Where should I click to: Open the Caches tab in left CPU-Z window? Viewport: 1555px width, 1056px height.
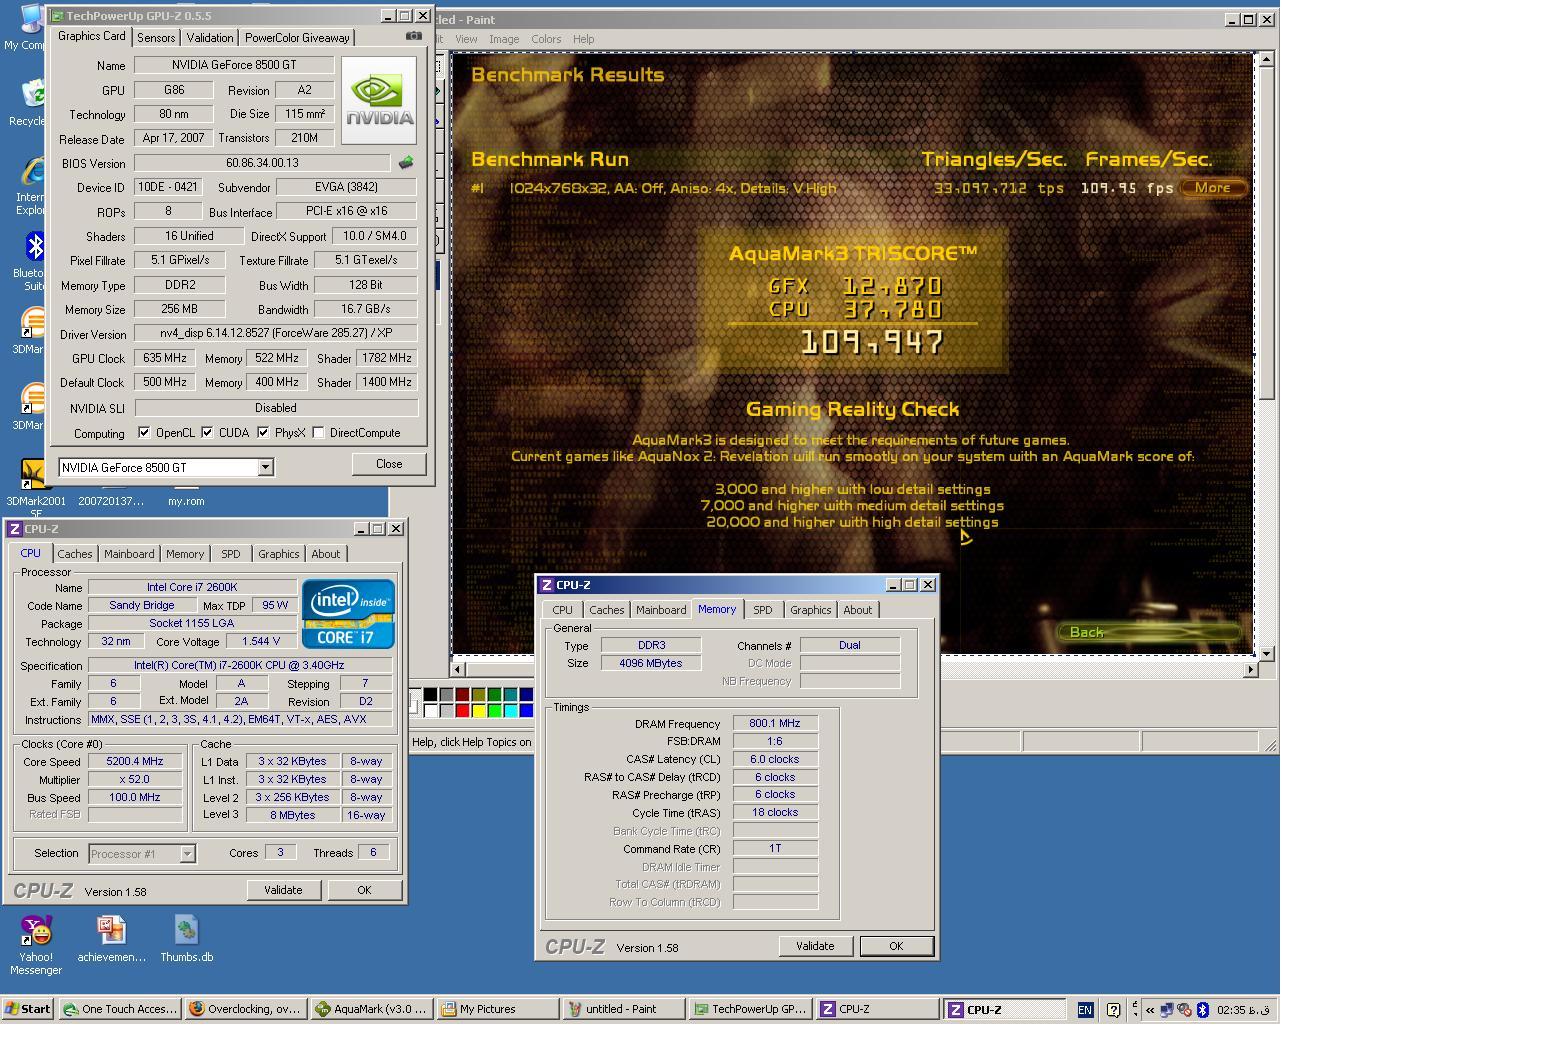pos(75,554)
